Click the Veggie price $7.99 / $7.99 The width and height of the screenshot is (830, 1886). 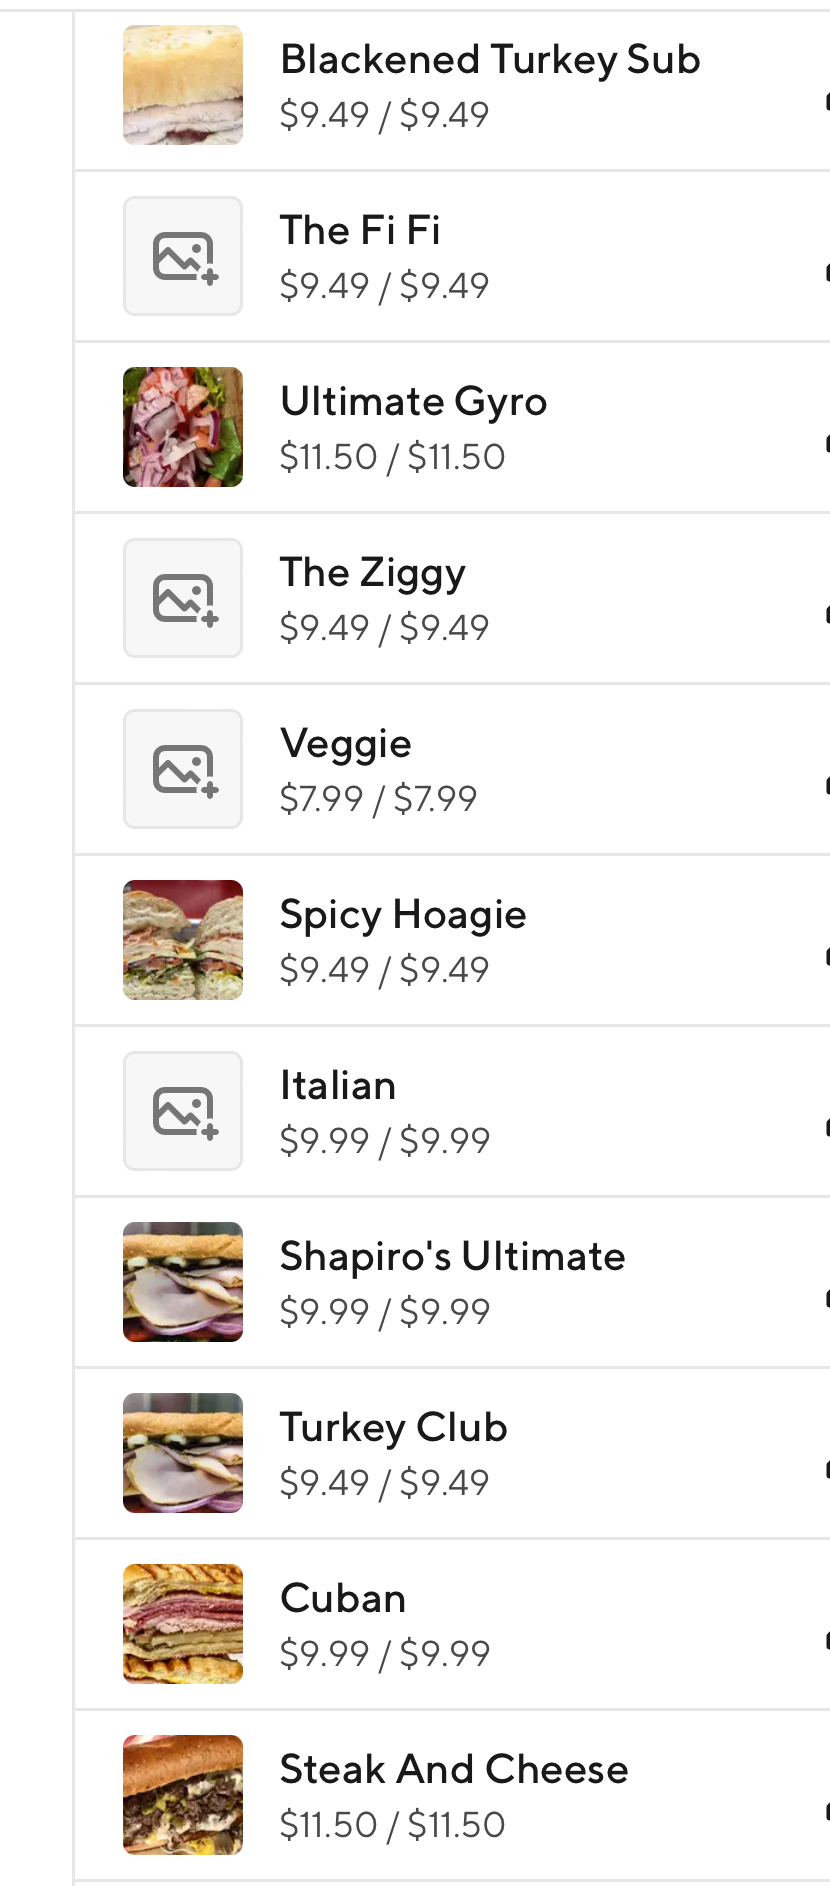tap(378, 799)
